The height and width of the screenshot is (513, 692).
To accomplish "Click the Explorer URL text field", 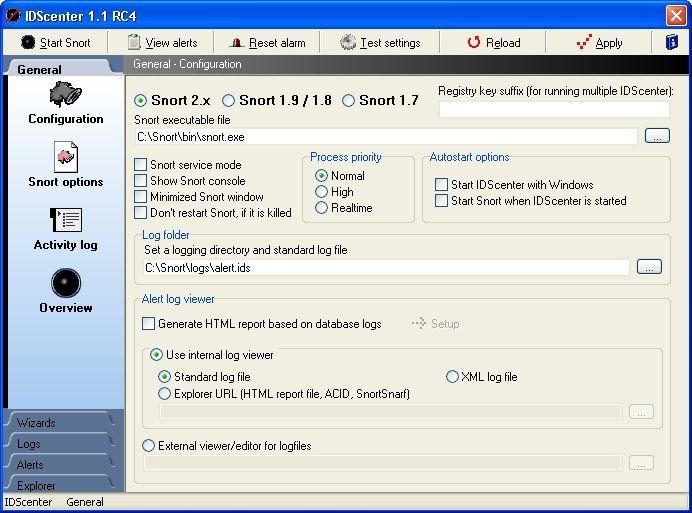I will (x=390, y=412).
